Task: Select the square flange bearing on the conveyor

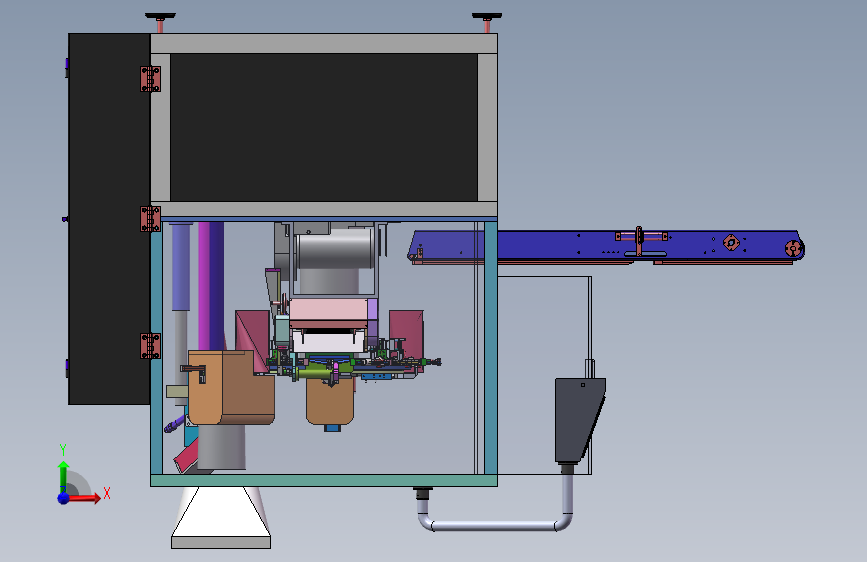Action: 731,242
